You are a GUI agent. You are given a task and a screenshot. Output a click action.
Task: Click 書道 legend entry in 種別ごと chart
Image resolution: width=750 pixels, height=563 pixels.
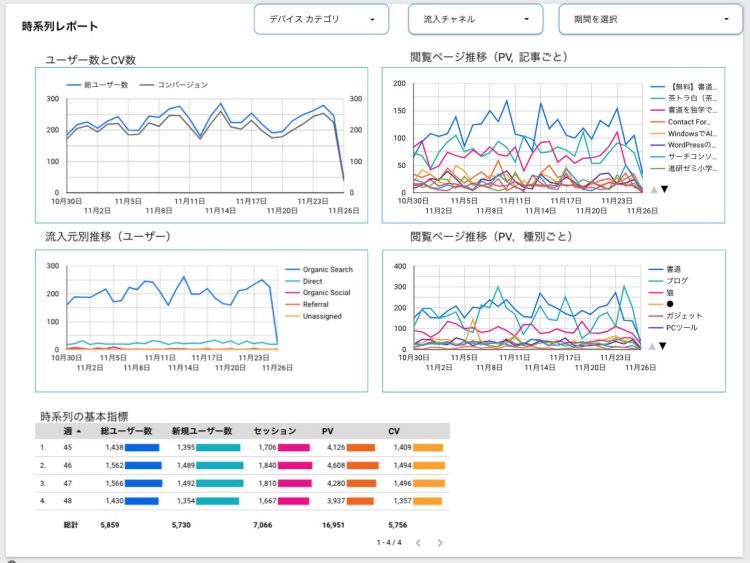pos(665,269)
